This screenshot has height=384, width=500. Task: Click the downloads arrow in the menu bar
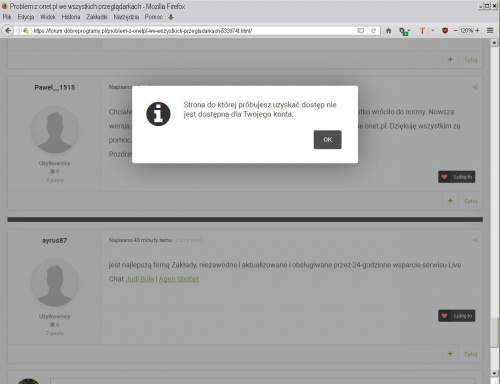(x=171, y=17)
